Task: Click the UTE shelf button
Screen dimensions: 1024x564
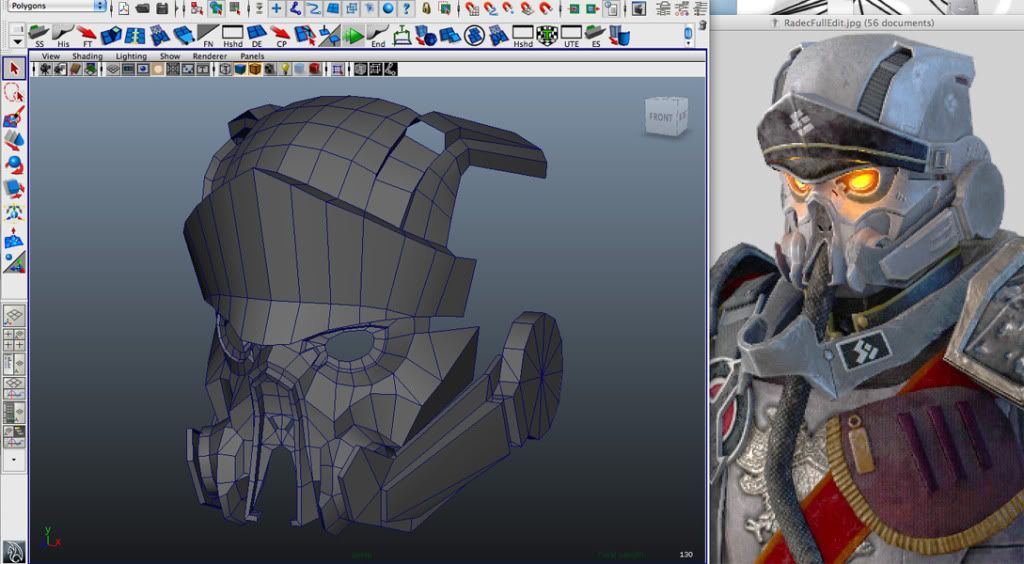Action: tap(571, 36)
